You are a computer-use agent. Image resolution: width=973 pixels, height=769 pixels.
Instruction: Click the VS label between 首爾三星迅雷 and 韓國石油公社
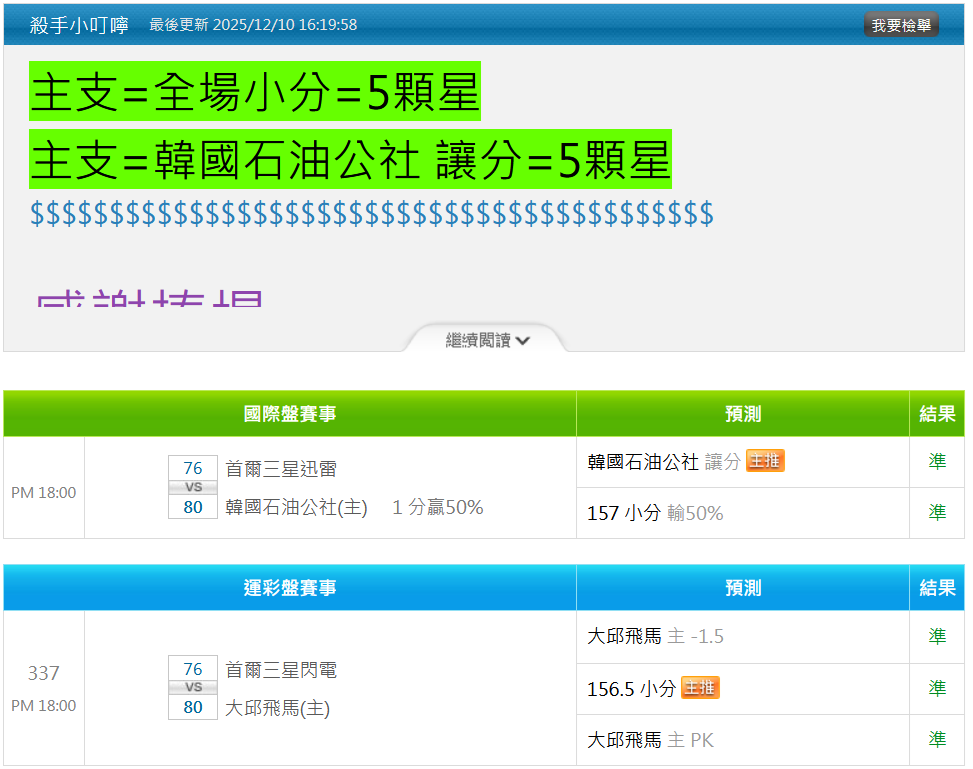pos(193,487)
